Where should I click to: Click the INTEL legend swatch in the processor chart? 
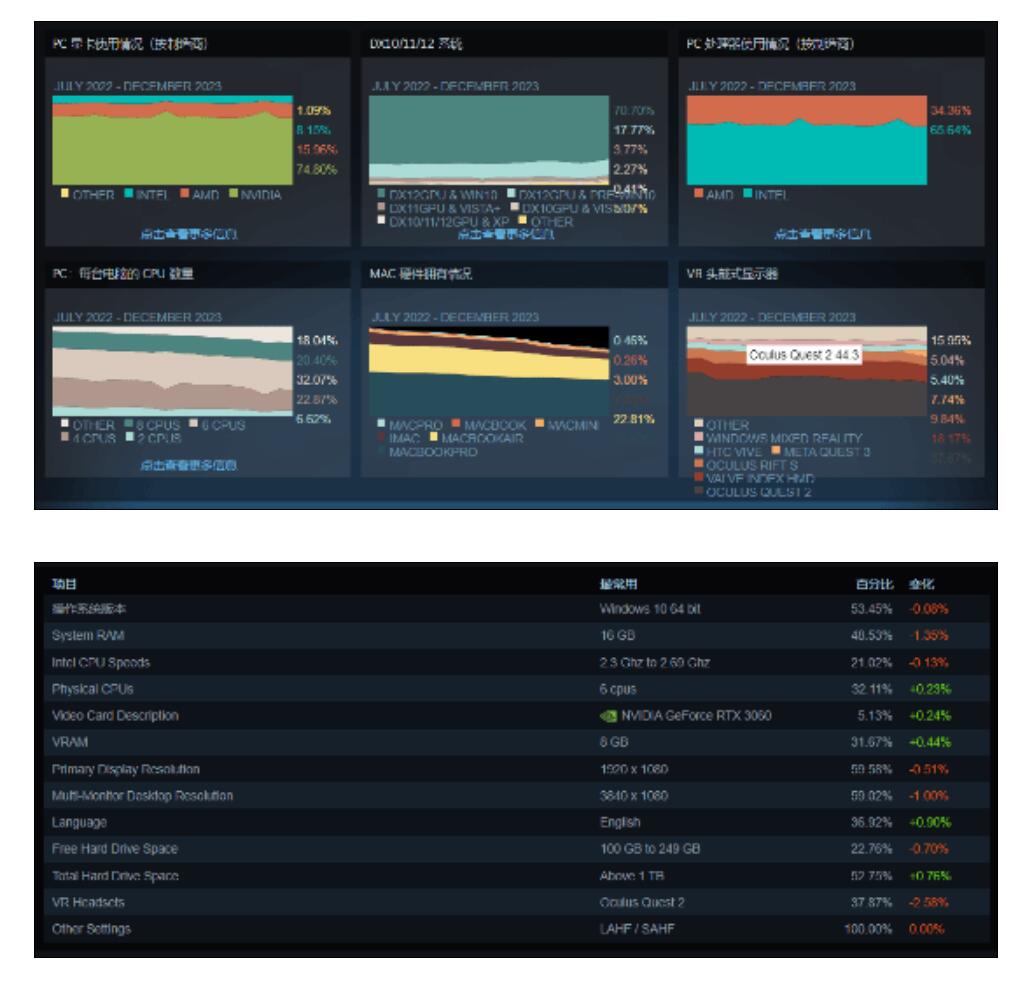748,193
